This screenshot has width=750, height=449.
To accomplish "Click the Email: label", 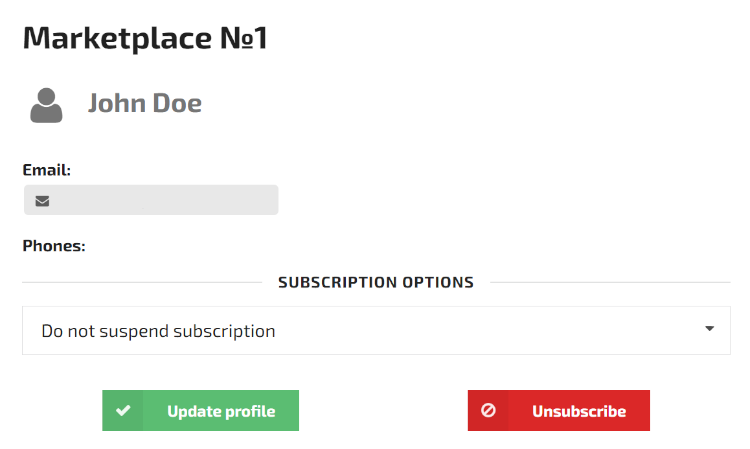I will tap(46, 170).
